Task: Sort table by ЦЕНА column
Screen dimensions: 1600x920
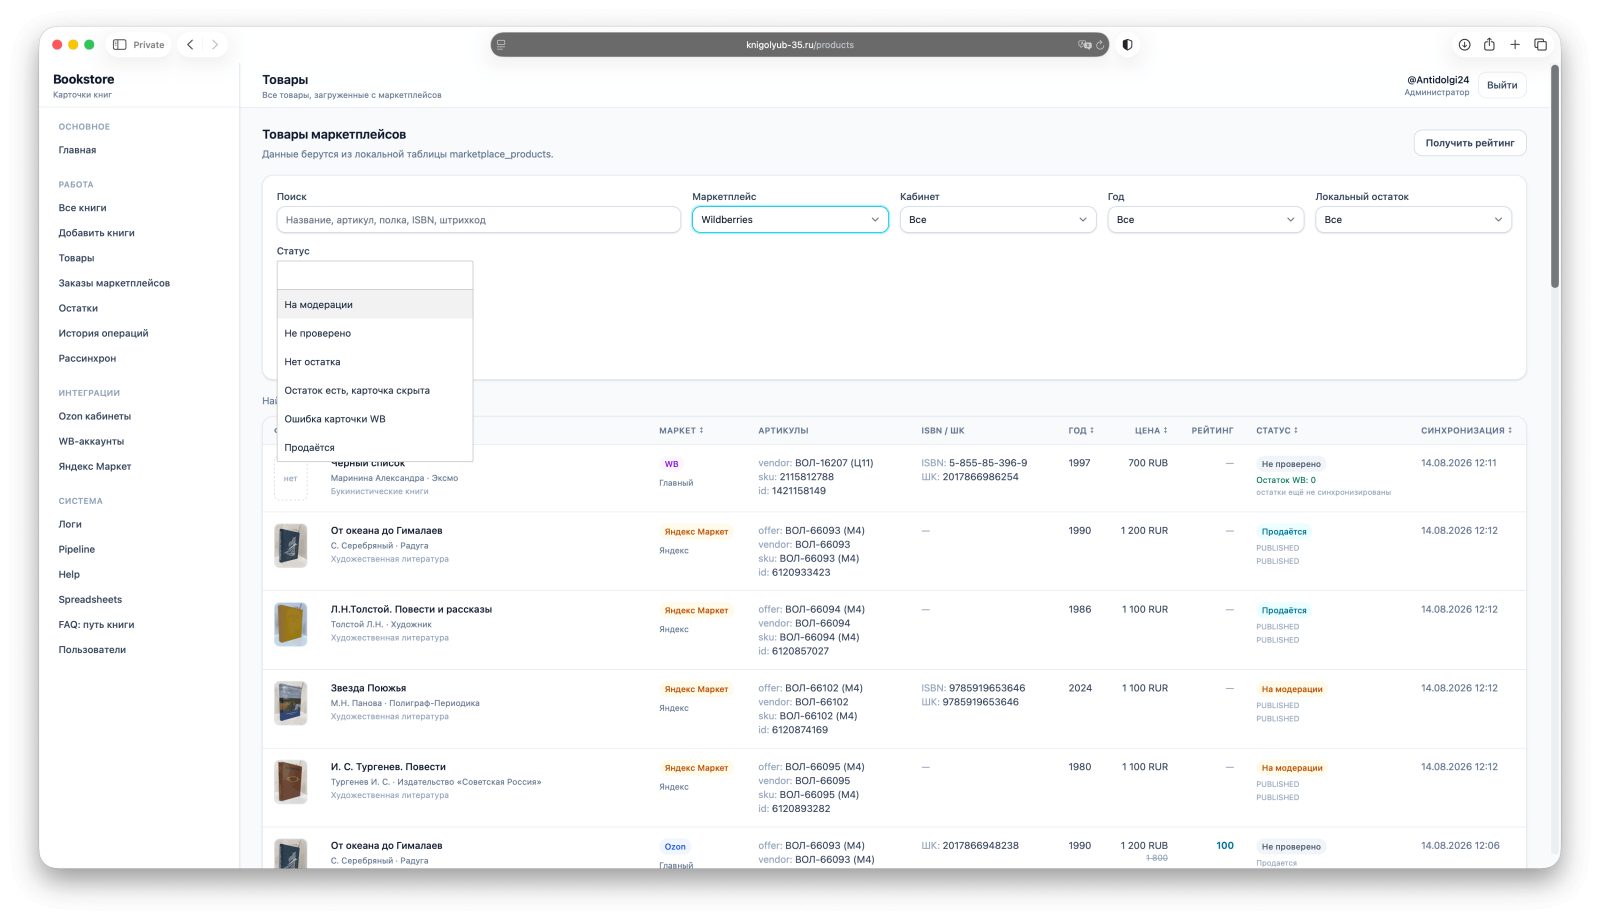Action: (1151, 431)
